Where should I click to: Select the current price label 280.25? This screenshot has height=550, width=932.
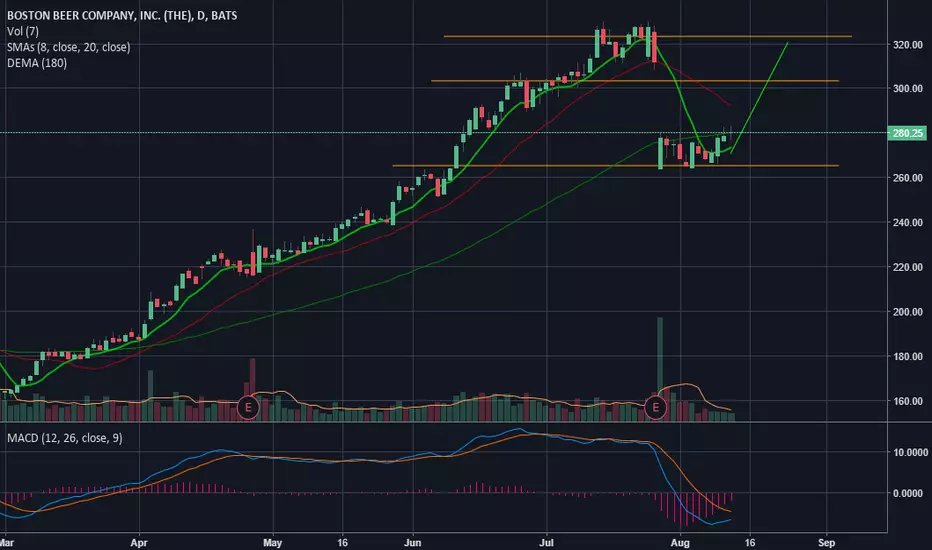907,133
